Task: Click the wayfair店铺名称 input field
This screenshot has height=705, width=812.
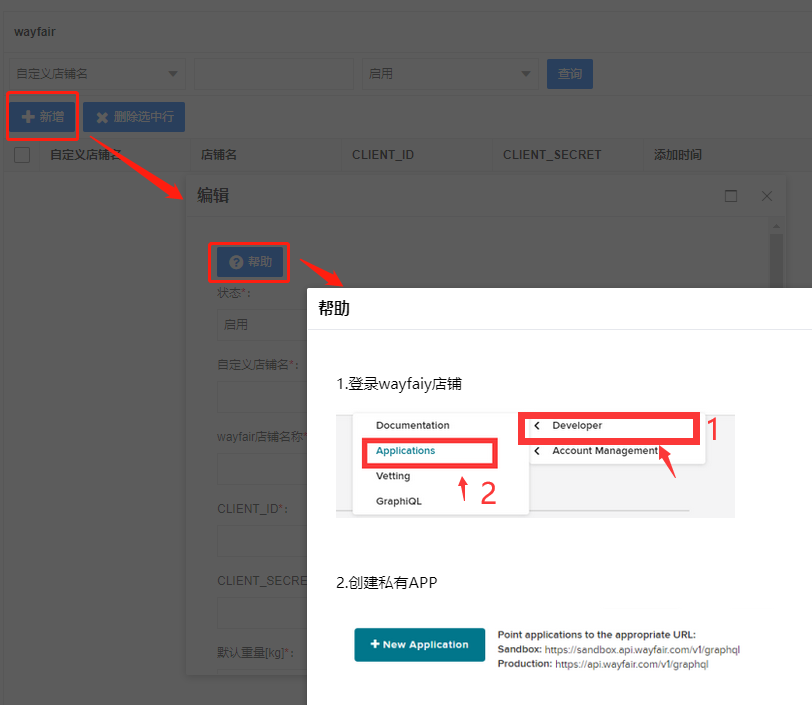Action: coord(262,469)
